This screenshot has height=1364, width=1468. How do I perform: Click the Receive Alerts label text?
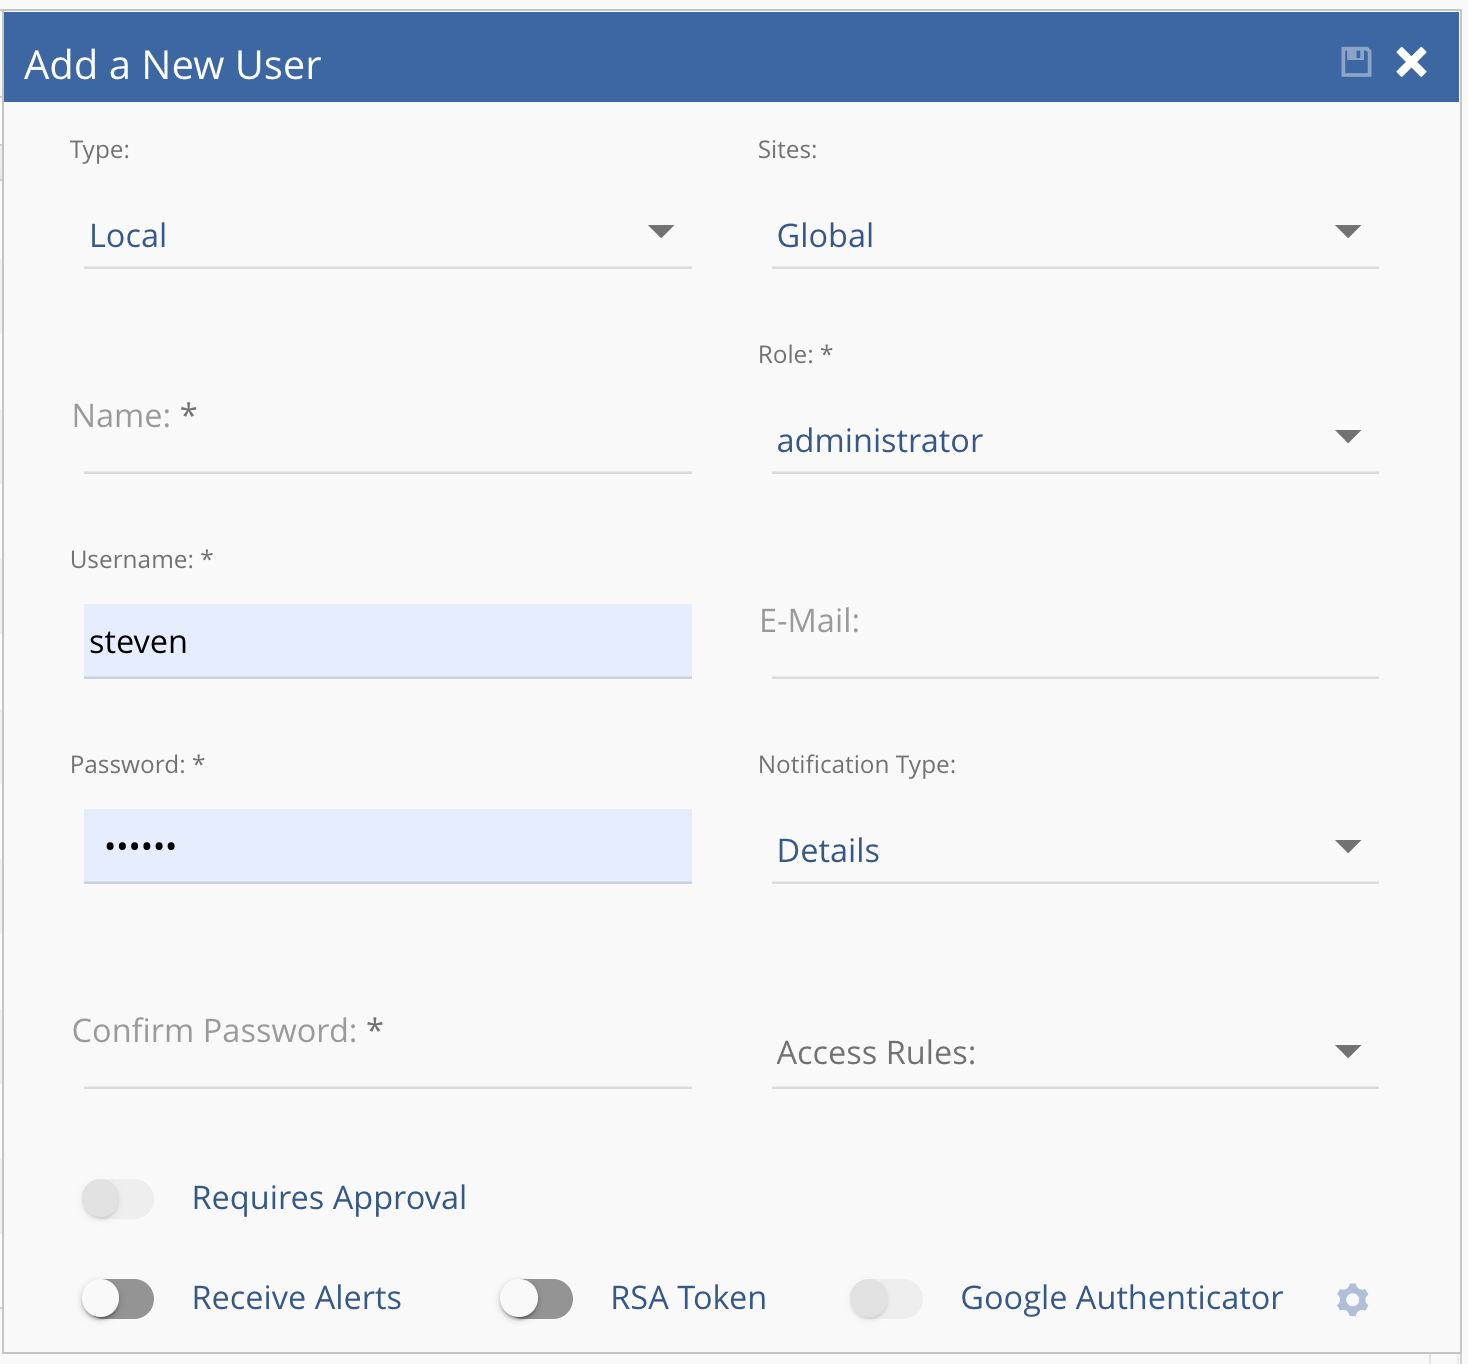coord(296,1298)
